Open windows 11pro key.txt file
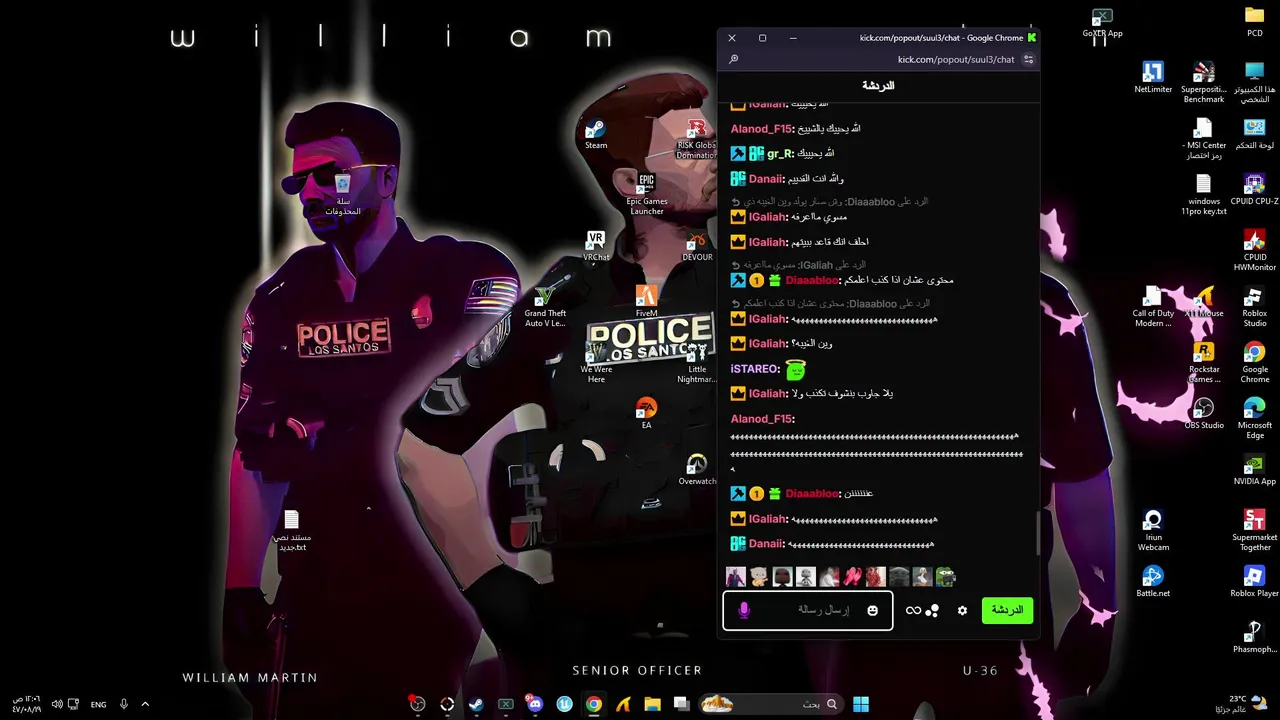The height and width of the screenshot is (720, 1280). tap(1204, 195)
